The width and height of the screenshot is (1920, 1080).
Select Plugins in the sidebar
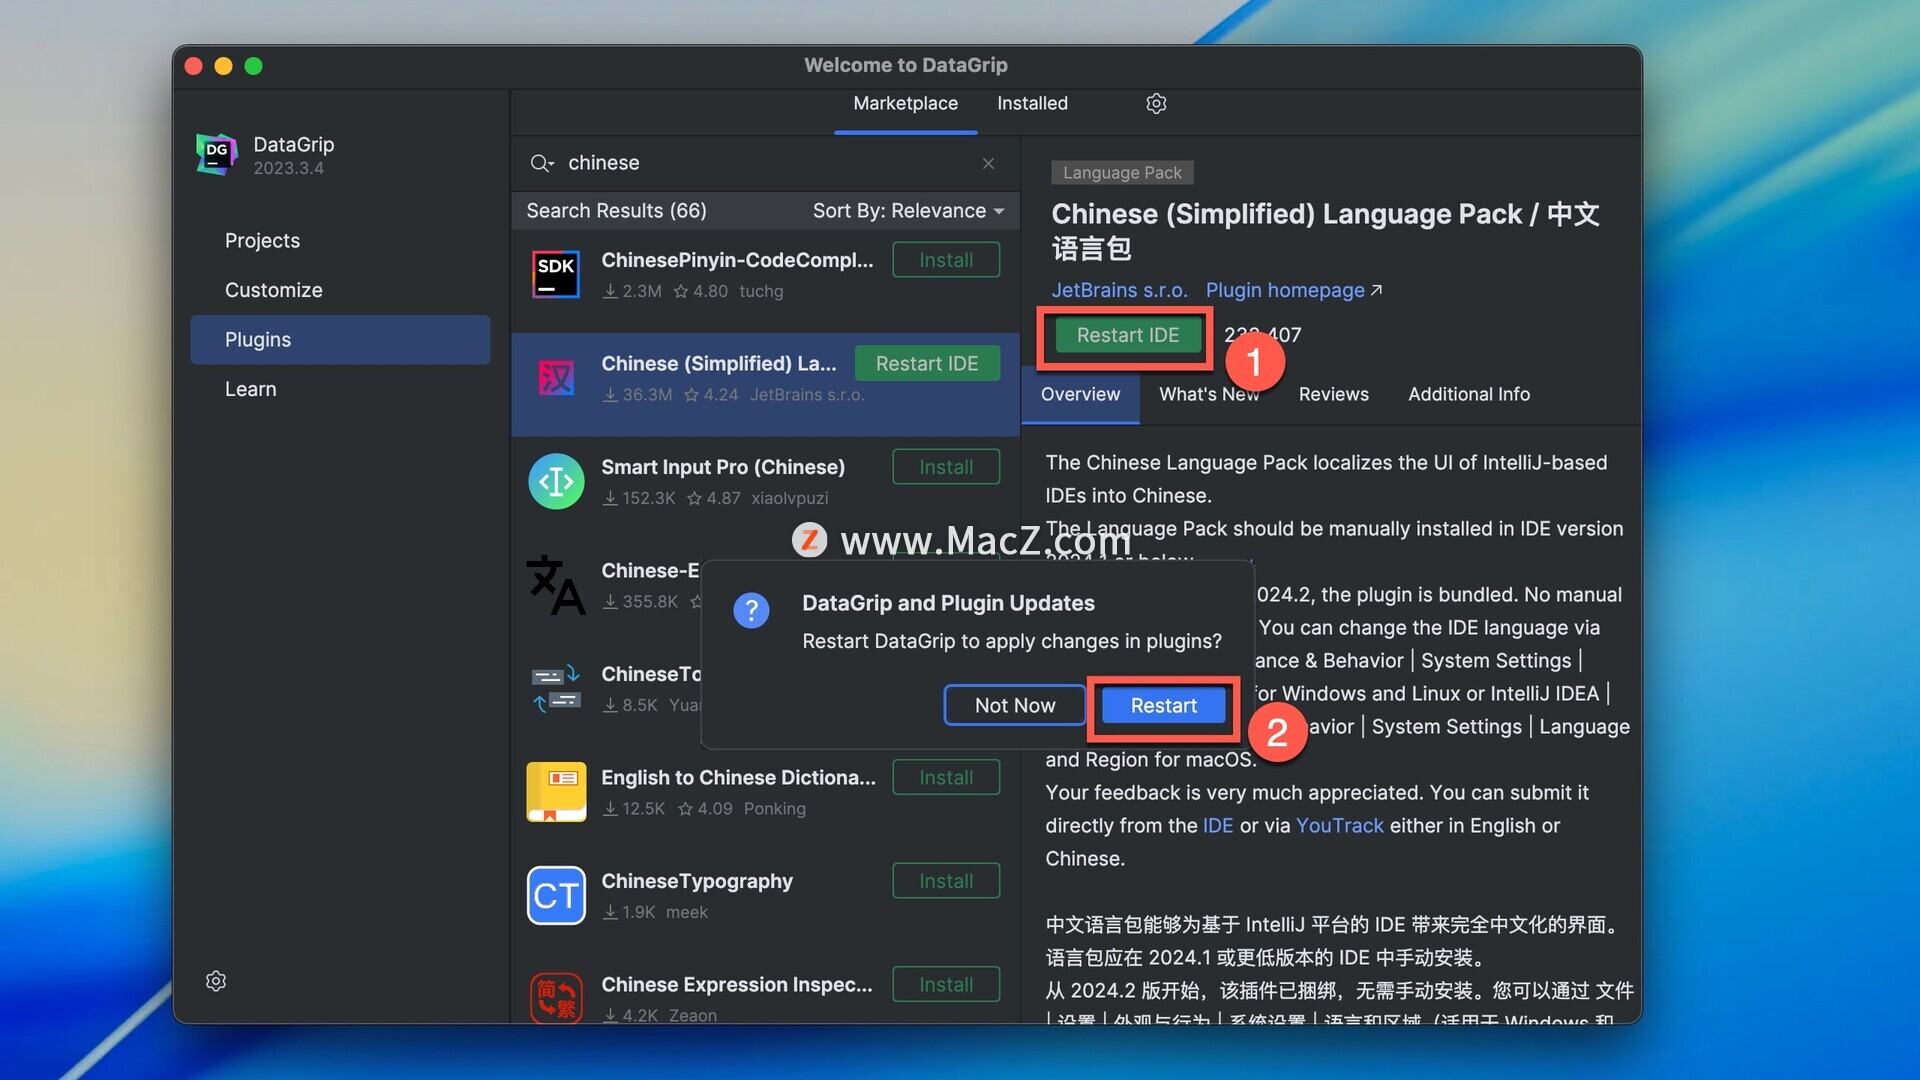click(340, 340)
